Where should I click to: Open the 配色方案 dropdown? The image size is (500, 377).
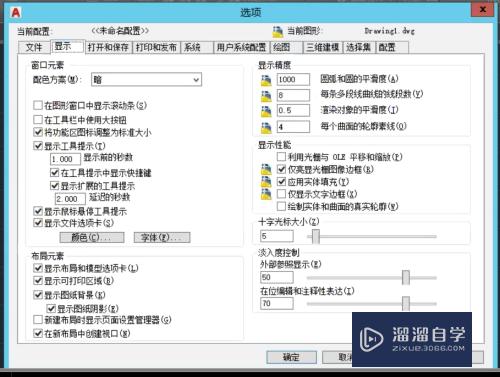click(146, 80)
